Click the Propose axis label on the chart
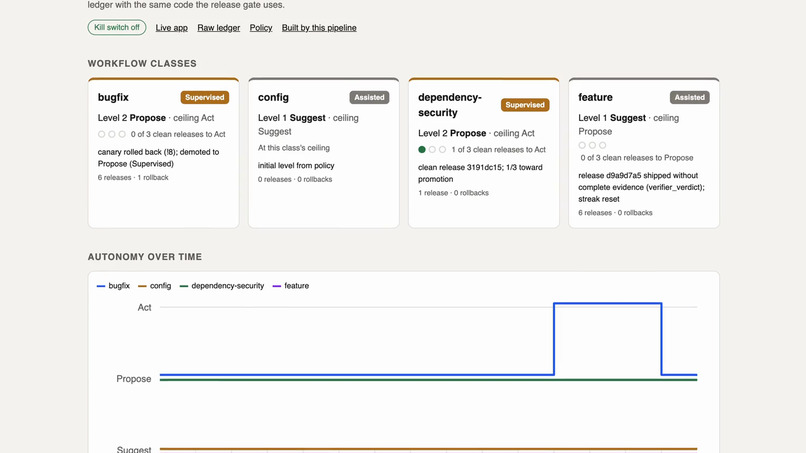 (134, 379)
